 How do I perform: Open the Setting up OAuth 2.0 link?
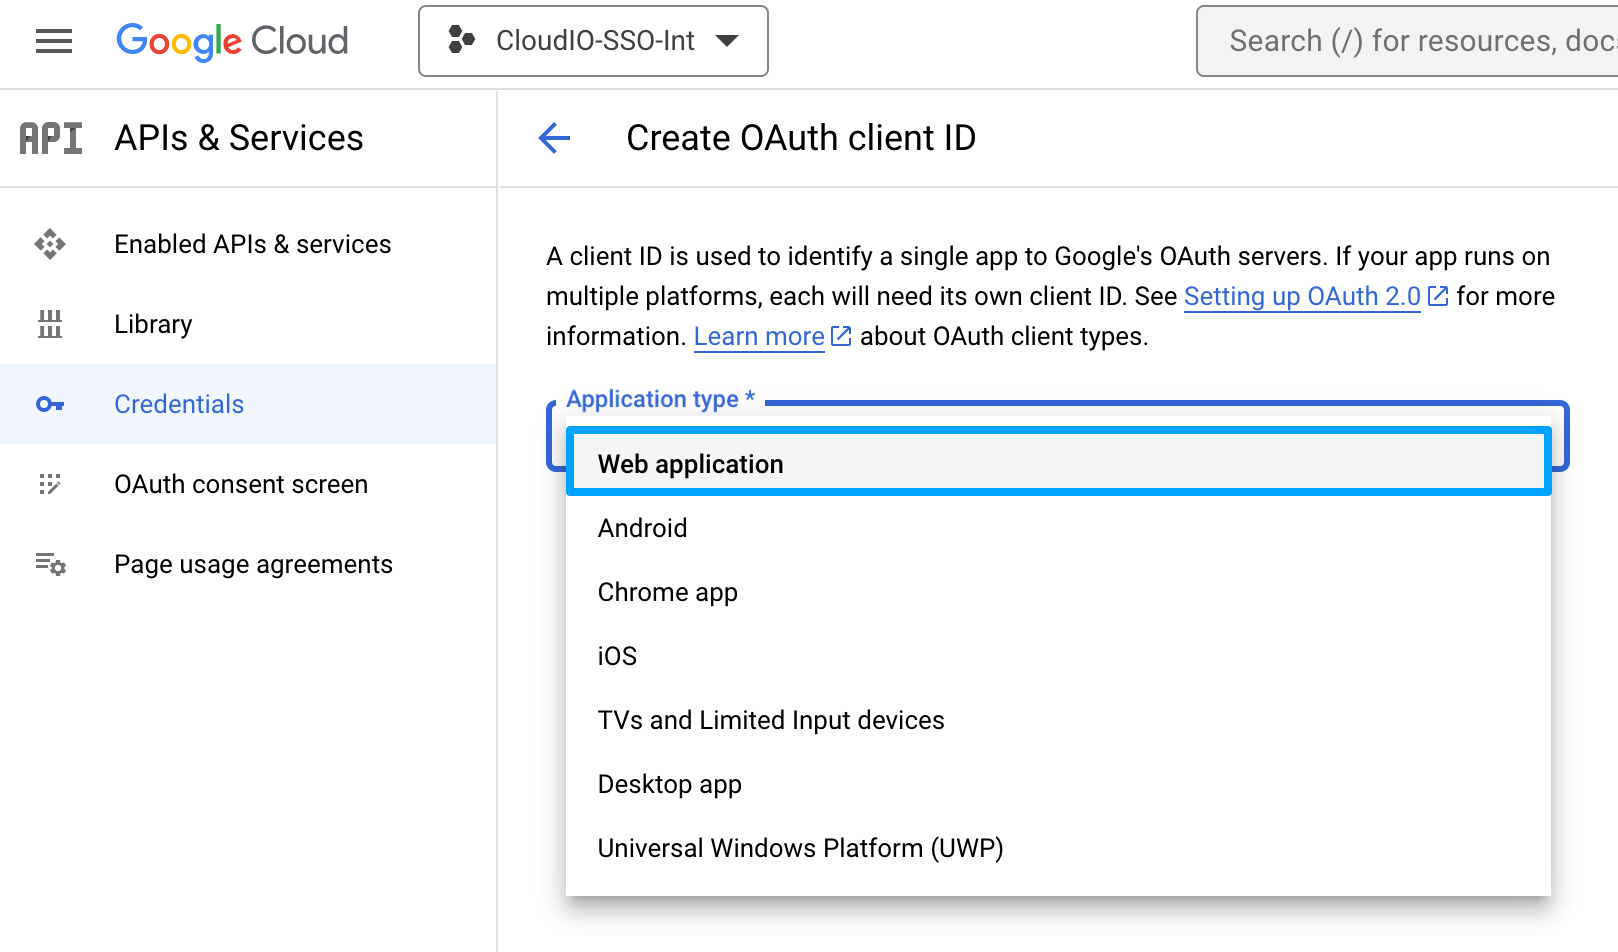[1302, 297]
